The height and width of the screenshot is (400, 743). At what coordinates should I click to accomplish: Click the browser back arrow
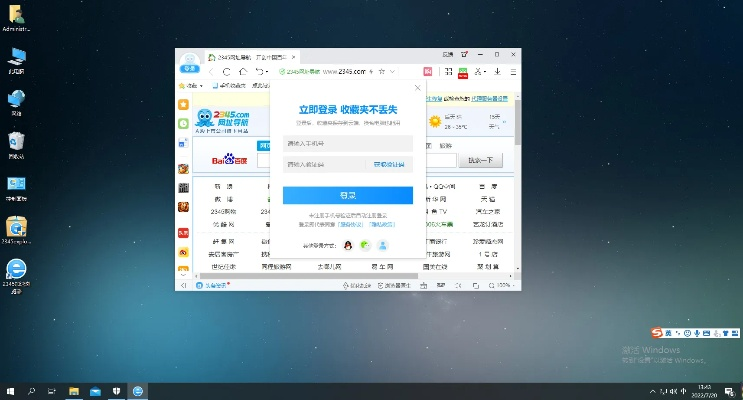(212, 72)
